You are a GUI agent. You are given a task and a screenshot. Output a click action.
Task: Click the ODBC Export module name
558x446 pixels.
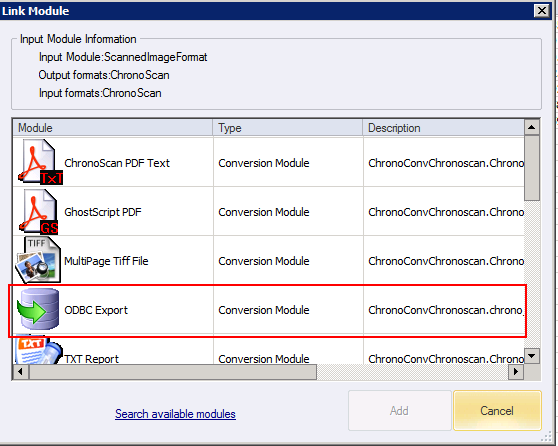(96, 310)
